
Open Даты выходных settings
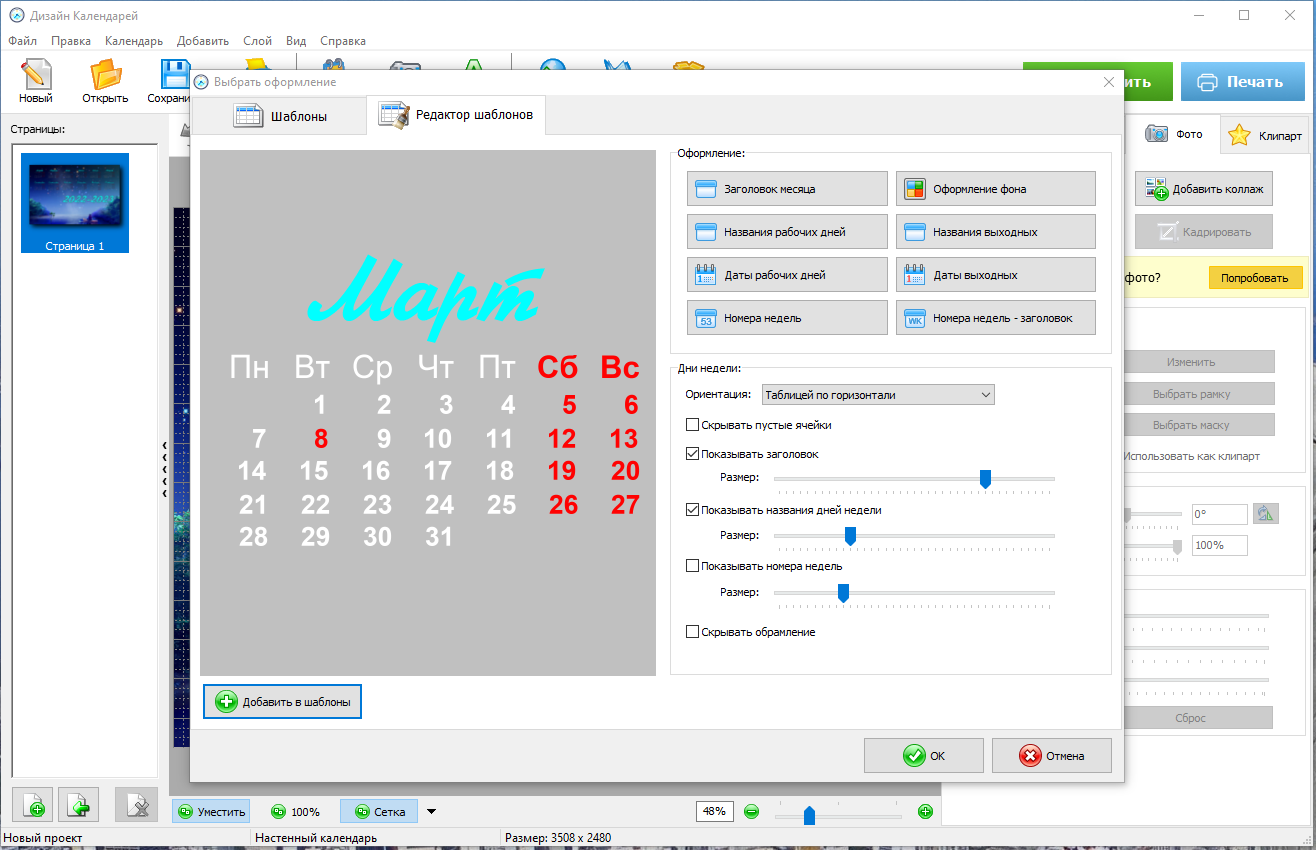pos(995,275)
